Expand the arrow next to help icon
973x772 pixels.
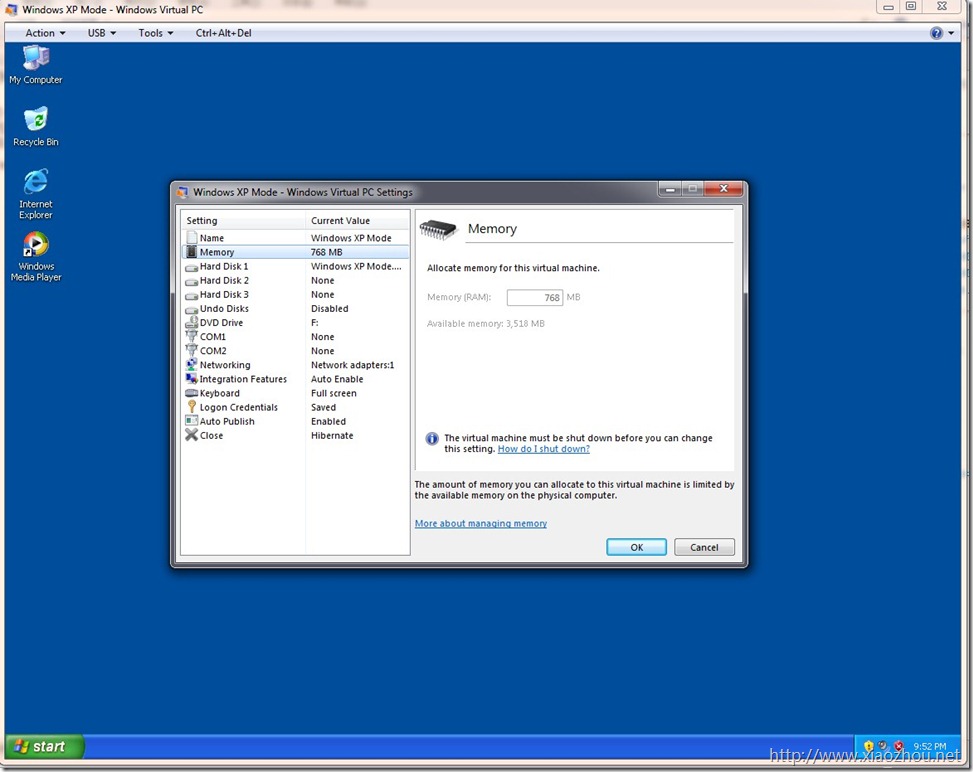951,33
